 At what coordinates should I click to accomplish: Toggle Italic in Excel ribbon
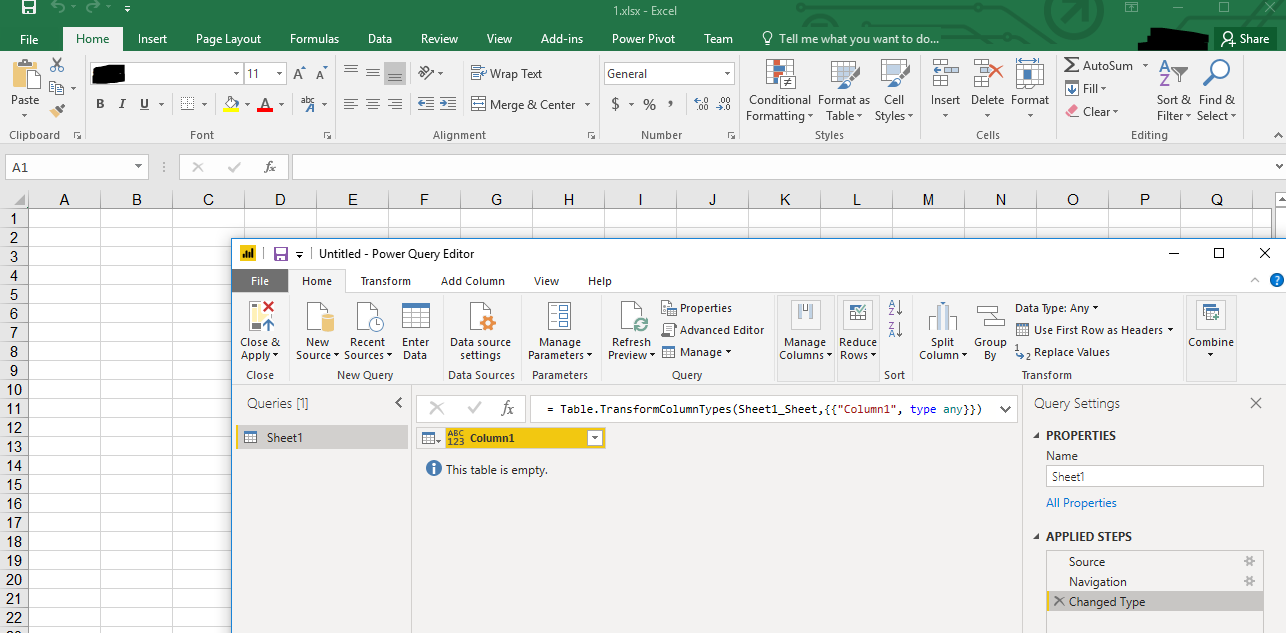pyautogui.click(x=122, y=104)
